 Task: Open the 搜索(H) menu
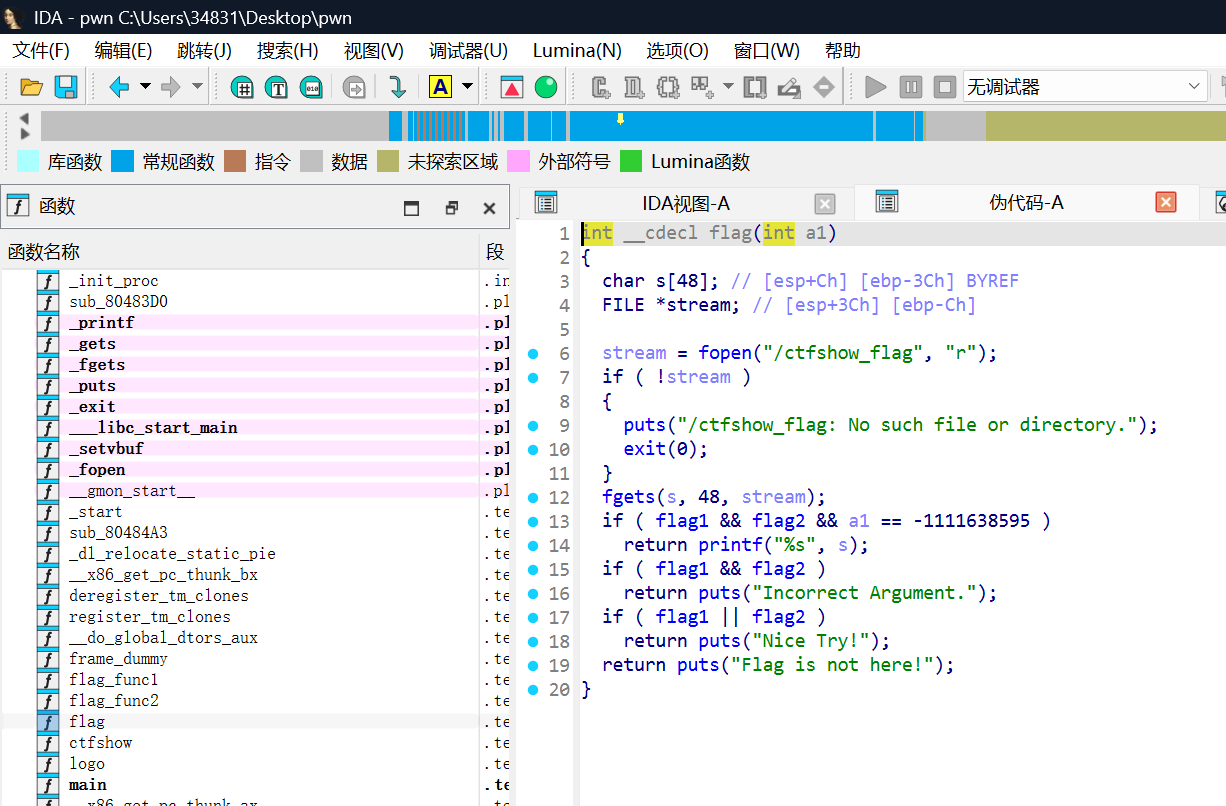tap(288, 51)
